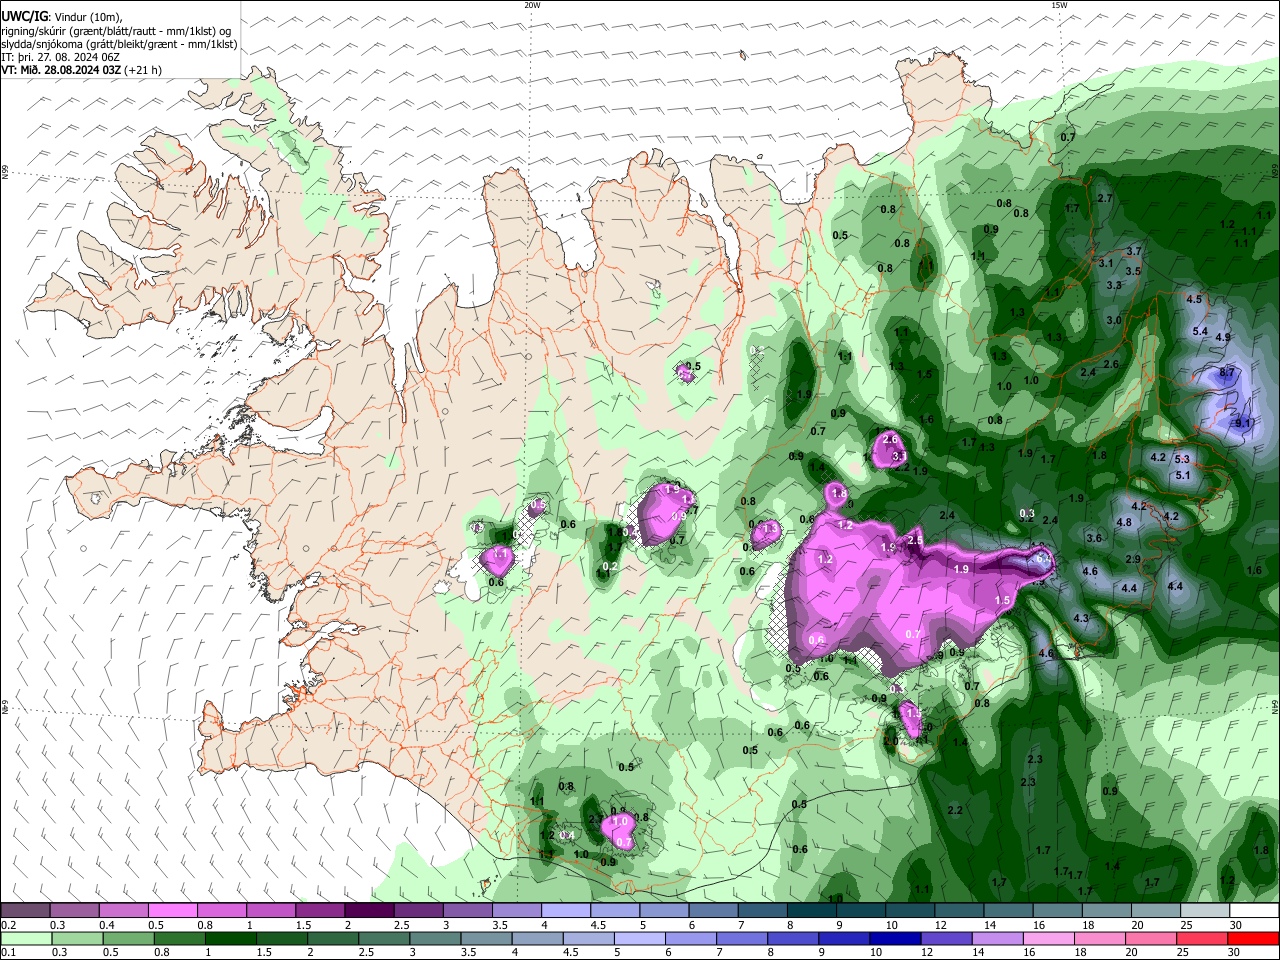Image resolution: width=1280 pixels, height=960 pixels.
Task: Click the 2.9 value on the map
Action: coord(1133,559)
